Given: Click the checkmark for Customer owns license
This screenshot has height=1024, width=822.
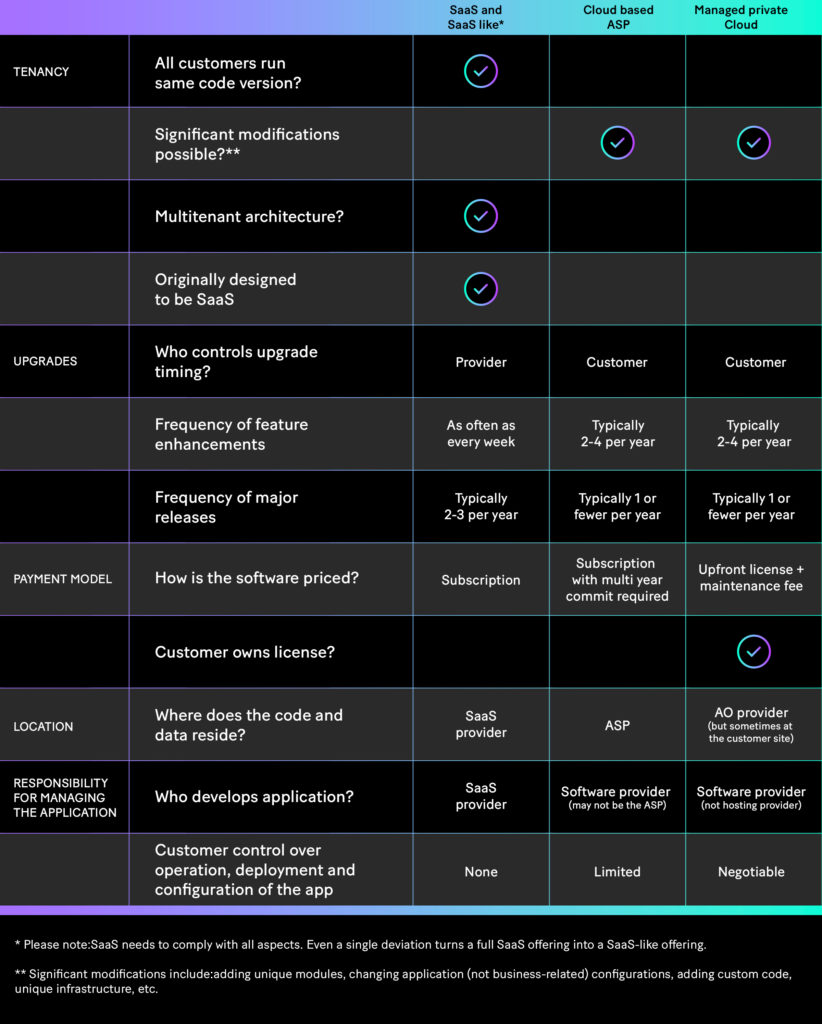Looking at the screenshot, I should (x=753, y=652).
